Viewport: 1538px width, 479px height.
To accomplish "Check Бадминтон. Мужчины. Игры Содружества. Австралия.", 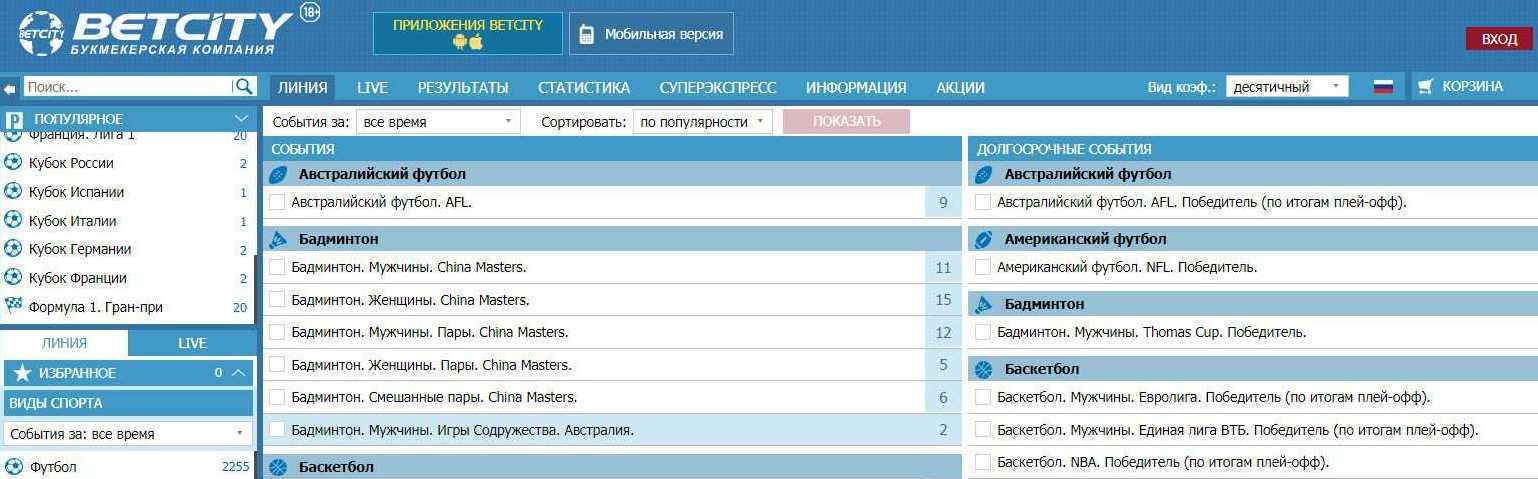I will [277, 430].
